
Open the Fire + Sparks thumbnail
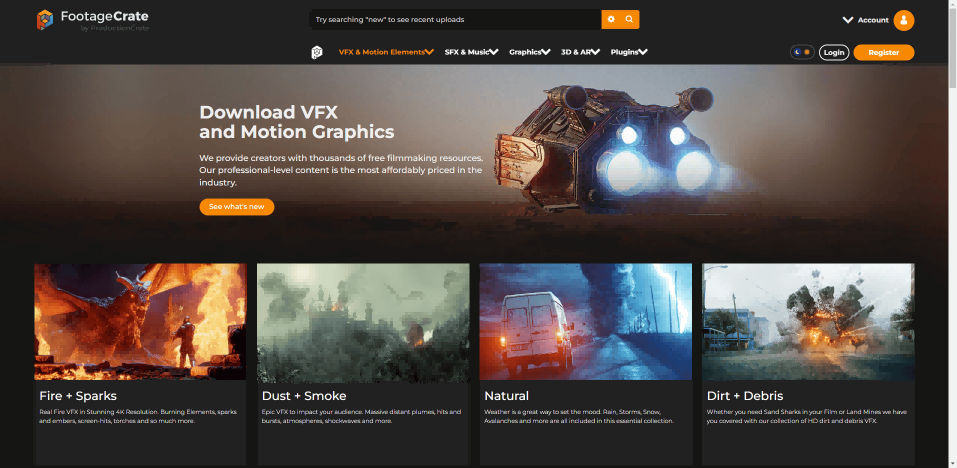tap(140, 321)
